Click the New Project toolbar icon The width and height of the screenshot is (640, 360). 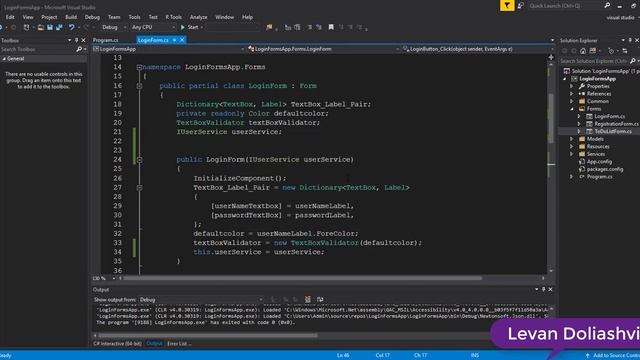27,27
